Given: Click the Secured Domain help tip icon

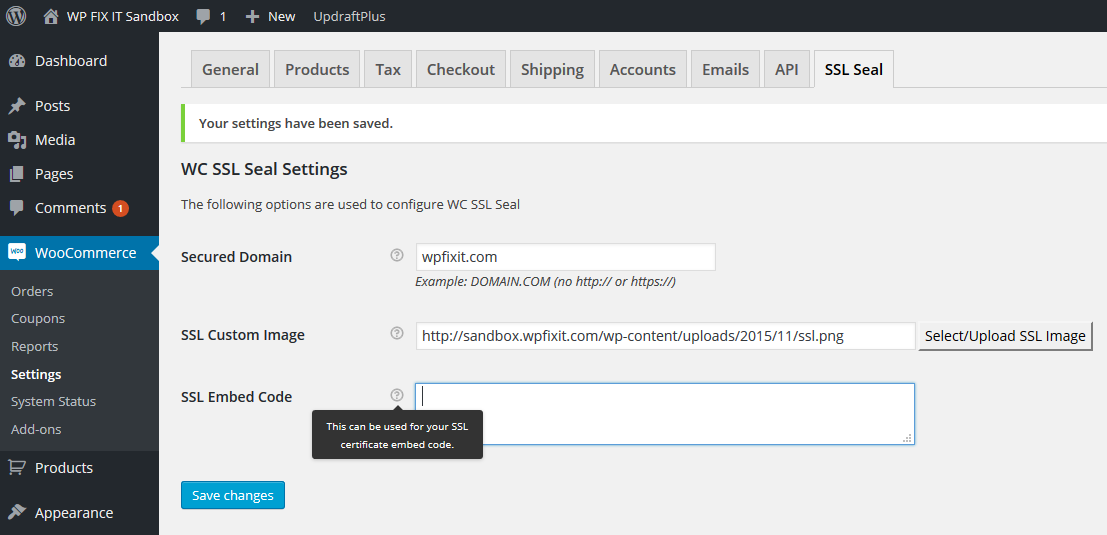Looking at the screenshot, I should (397, 256).
